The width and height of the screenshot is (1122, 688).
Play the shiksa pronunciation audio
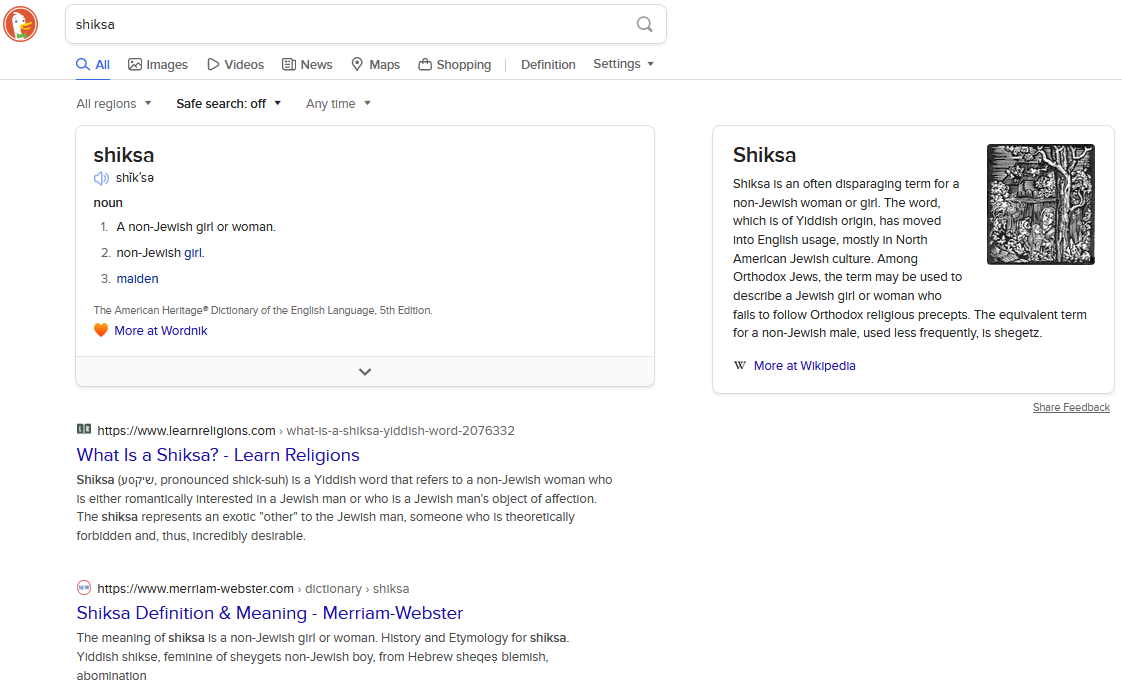[101, 178]
